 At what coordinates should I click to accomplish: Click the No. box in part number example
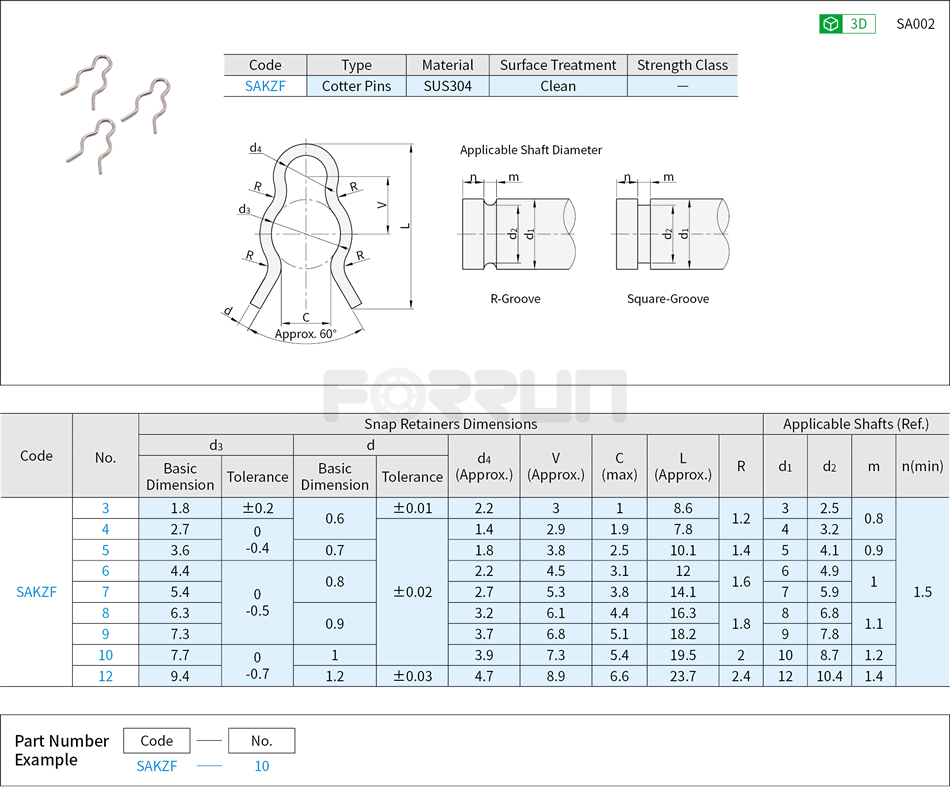click(x=261, y=740)
